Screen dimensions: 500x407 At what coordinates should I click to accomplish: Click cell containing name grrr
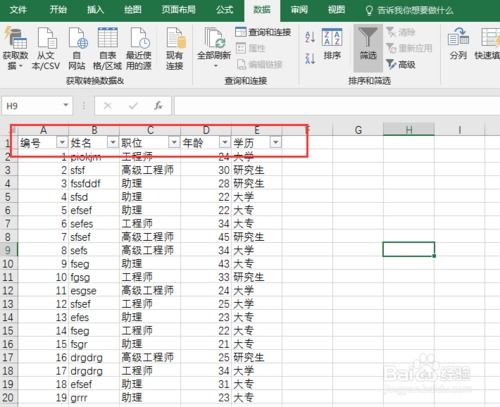click(x=94, y=398)
